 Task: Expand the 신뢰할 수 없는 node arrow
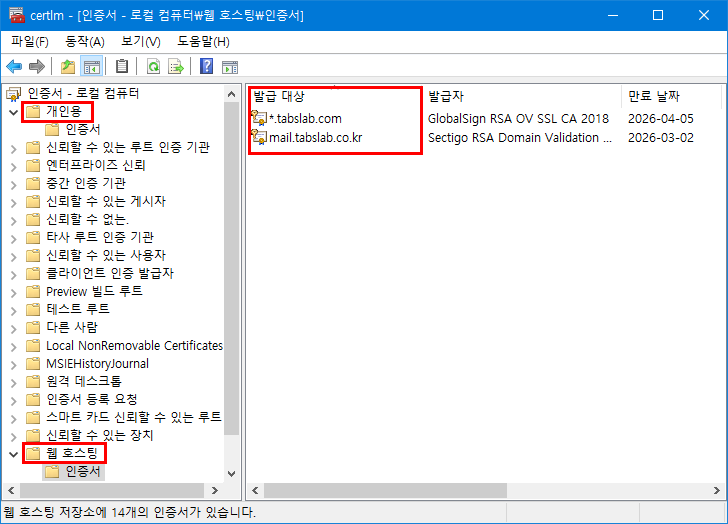point(13,221)
